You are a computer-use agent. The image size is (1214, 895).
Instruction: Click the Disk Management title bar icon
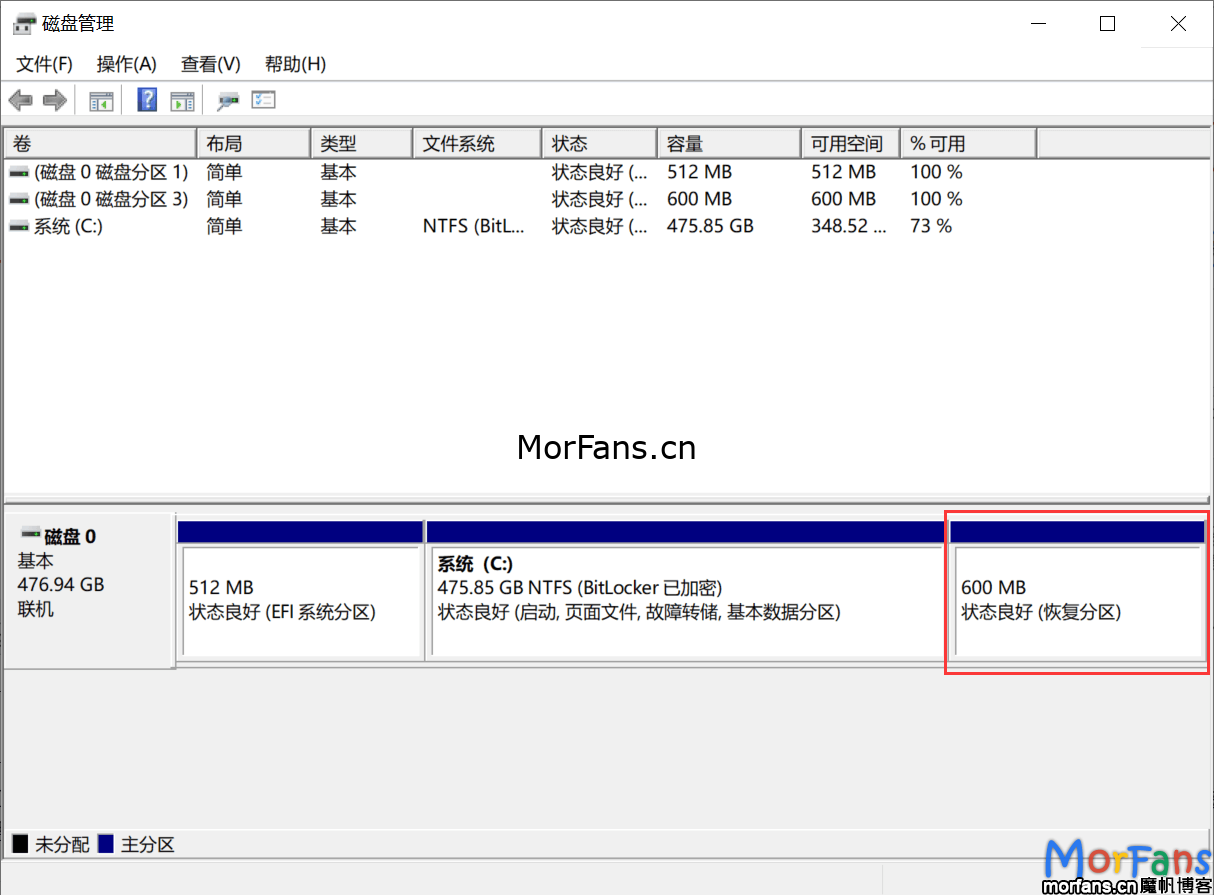click(24, 24)
